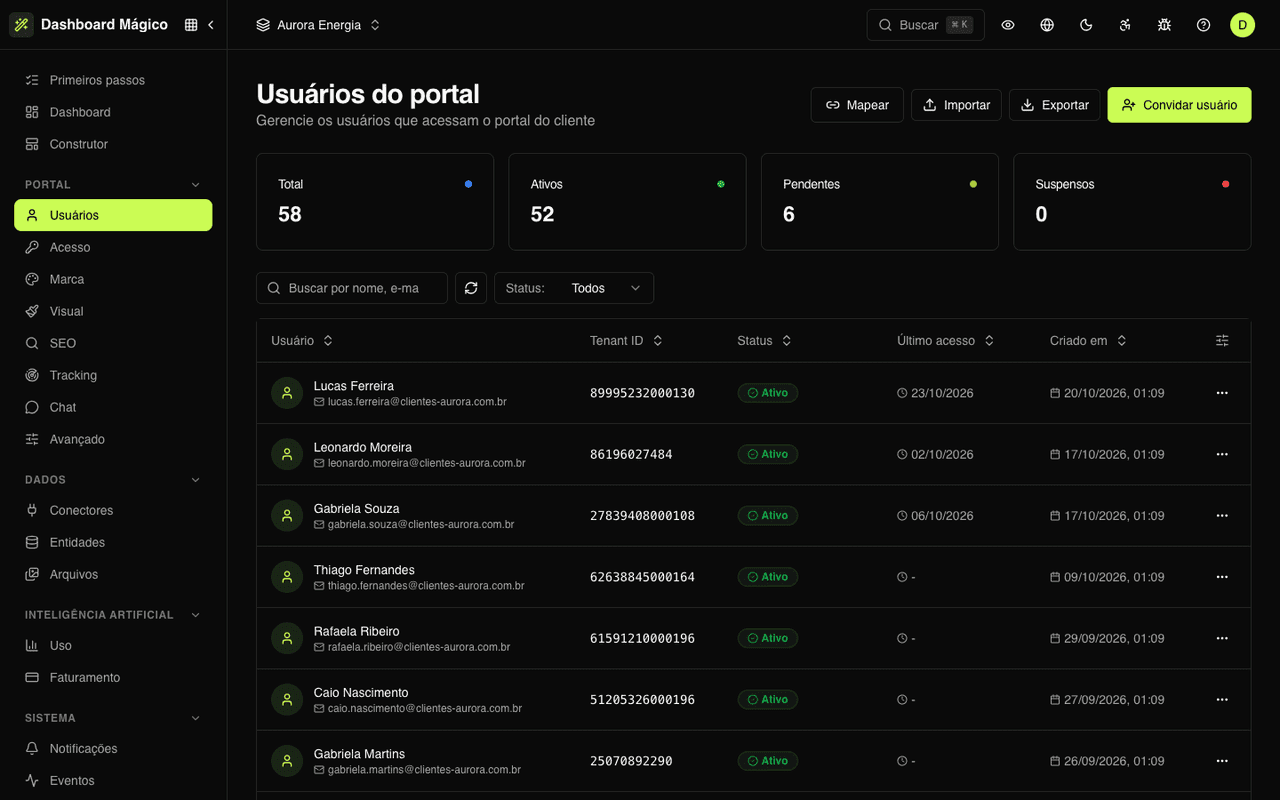
Task: Open the row actions menu for Rafaela Ribeiro
Action: click(x=1222, y=638)
